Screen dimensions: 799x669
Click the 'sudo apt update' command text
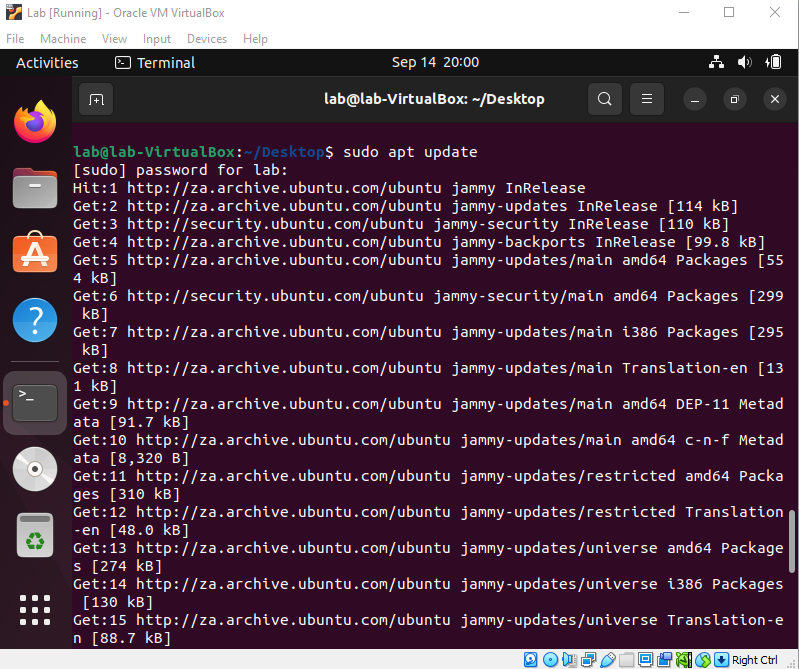click(410, 152)
